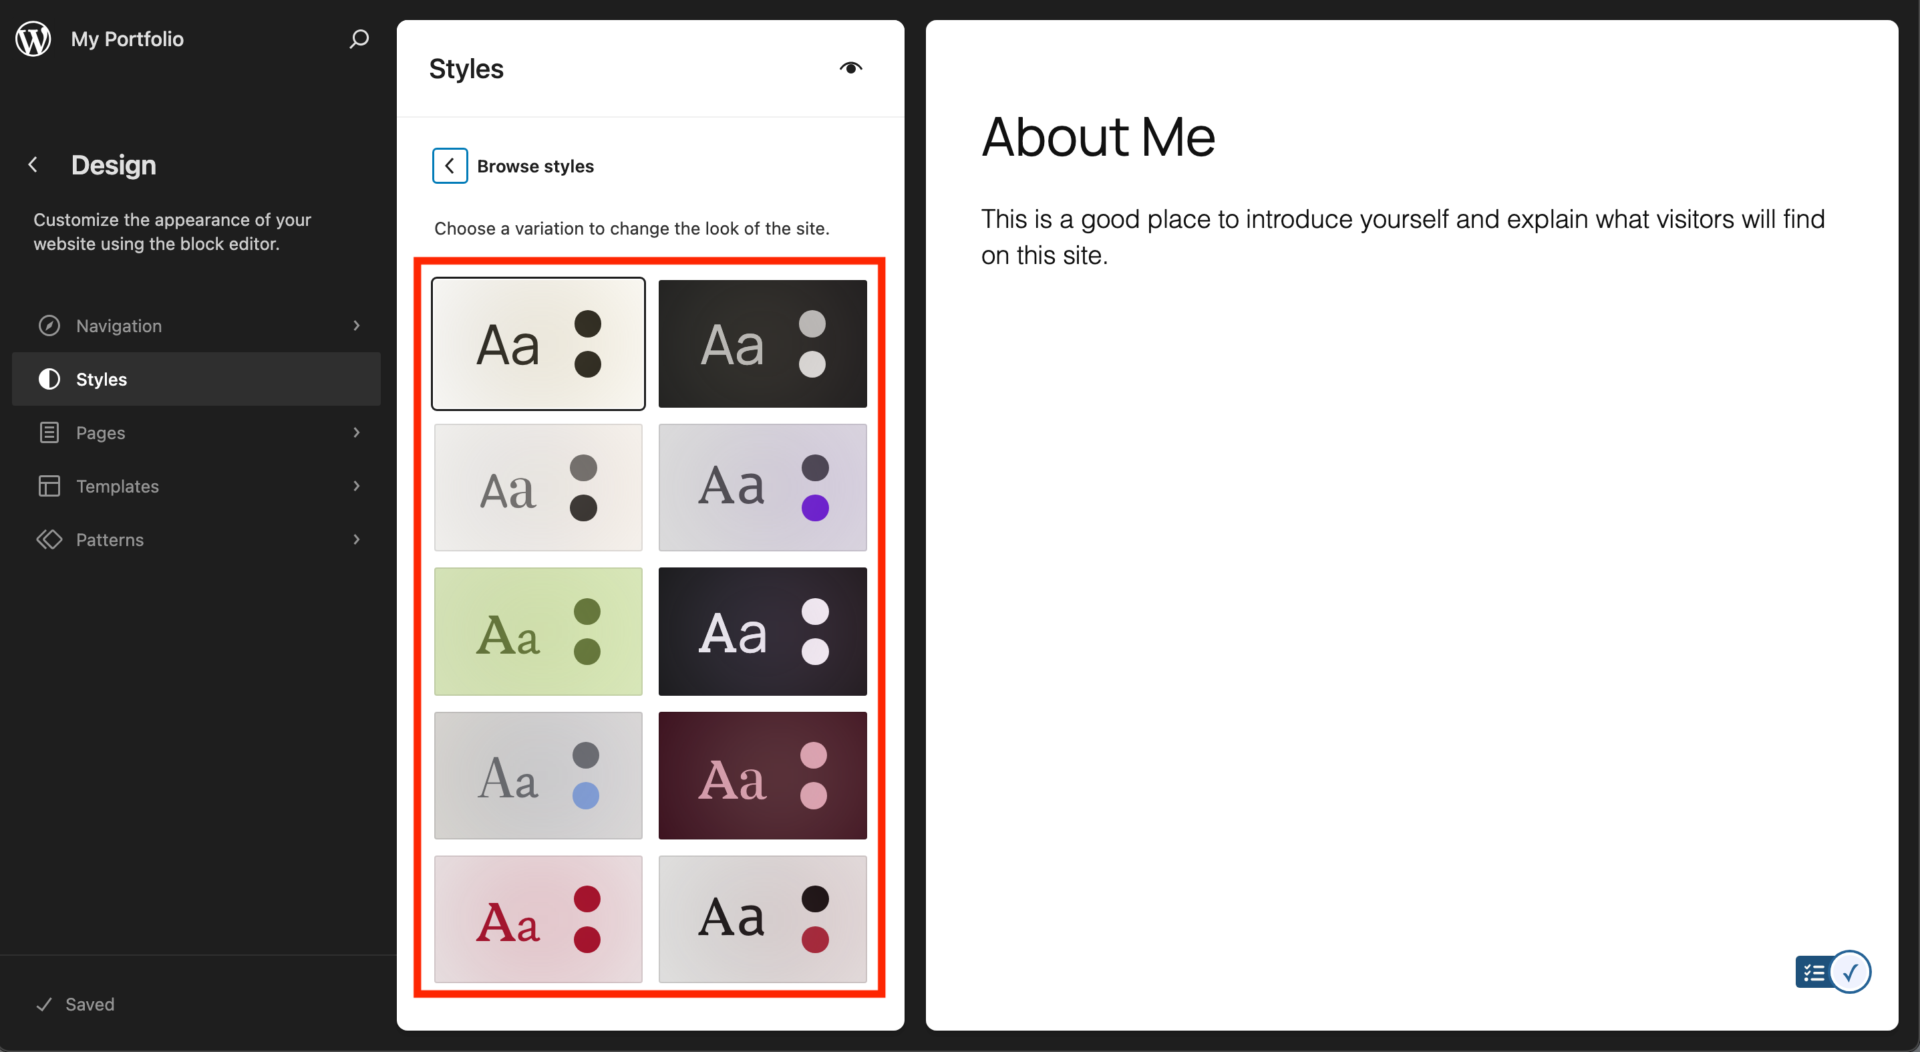1920x1052 pixels.
Task: Click the Styles half-circle icon
Action: pos(49,379)
